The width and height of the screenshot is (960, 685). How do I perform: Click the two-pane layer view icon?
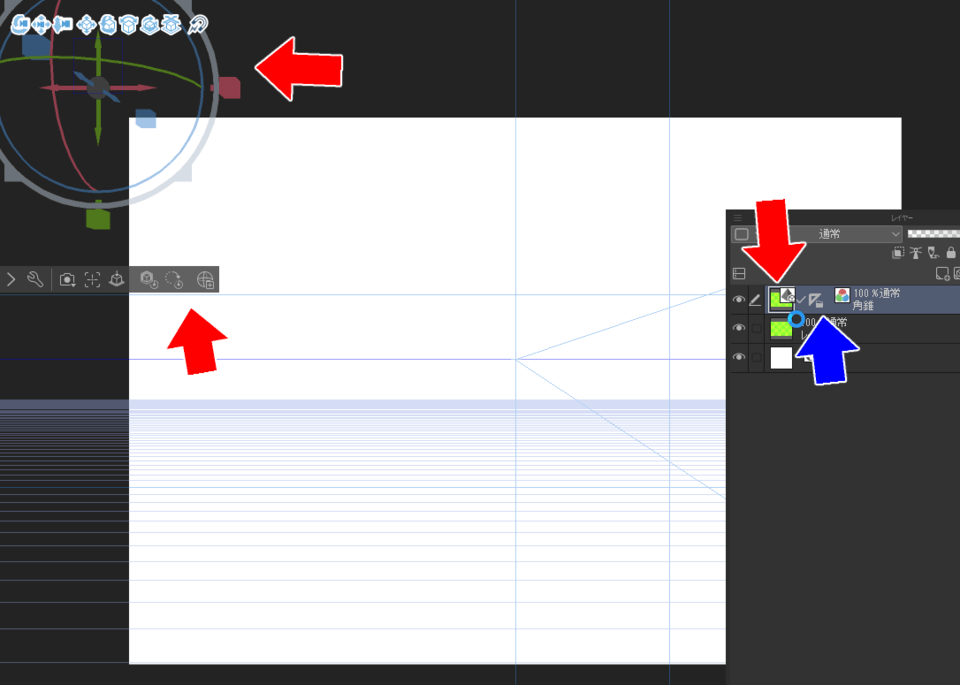pos(739,274)
